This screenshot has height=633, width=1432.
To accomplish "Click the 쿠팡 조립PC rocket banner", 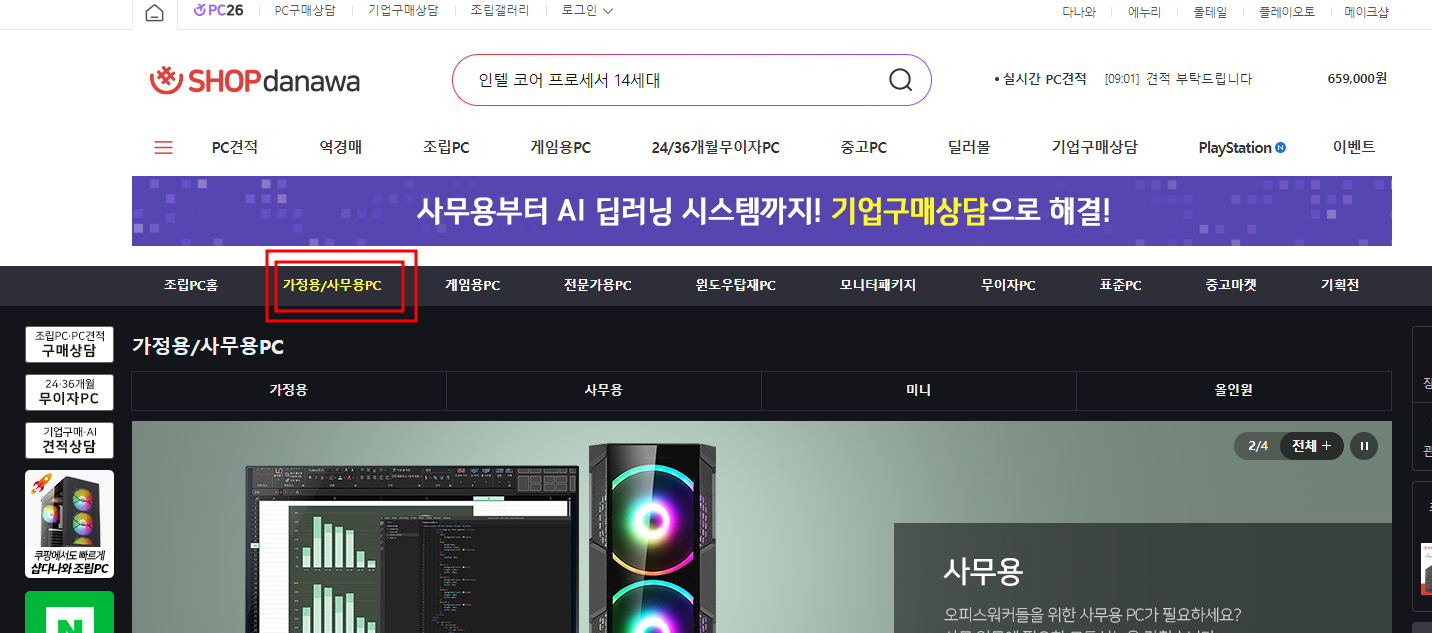I will (69, 524).
